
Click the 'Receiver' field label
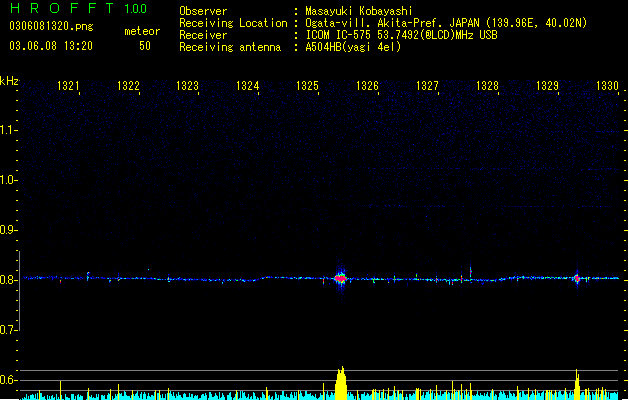pos(203,35)
